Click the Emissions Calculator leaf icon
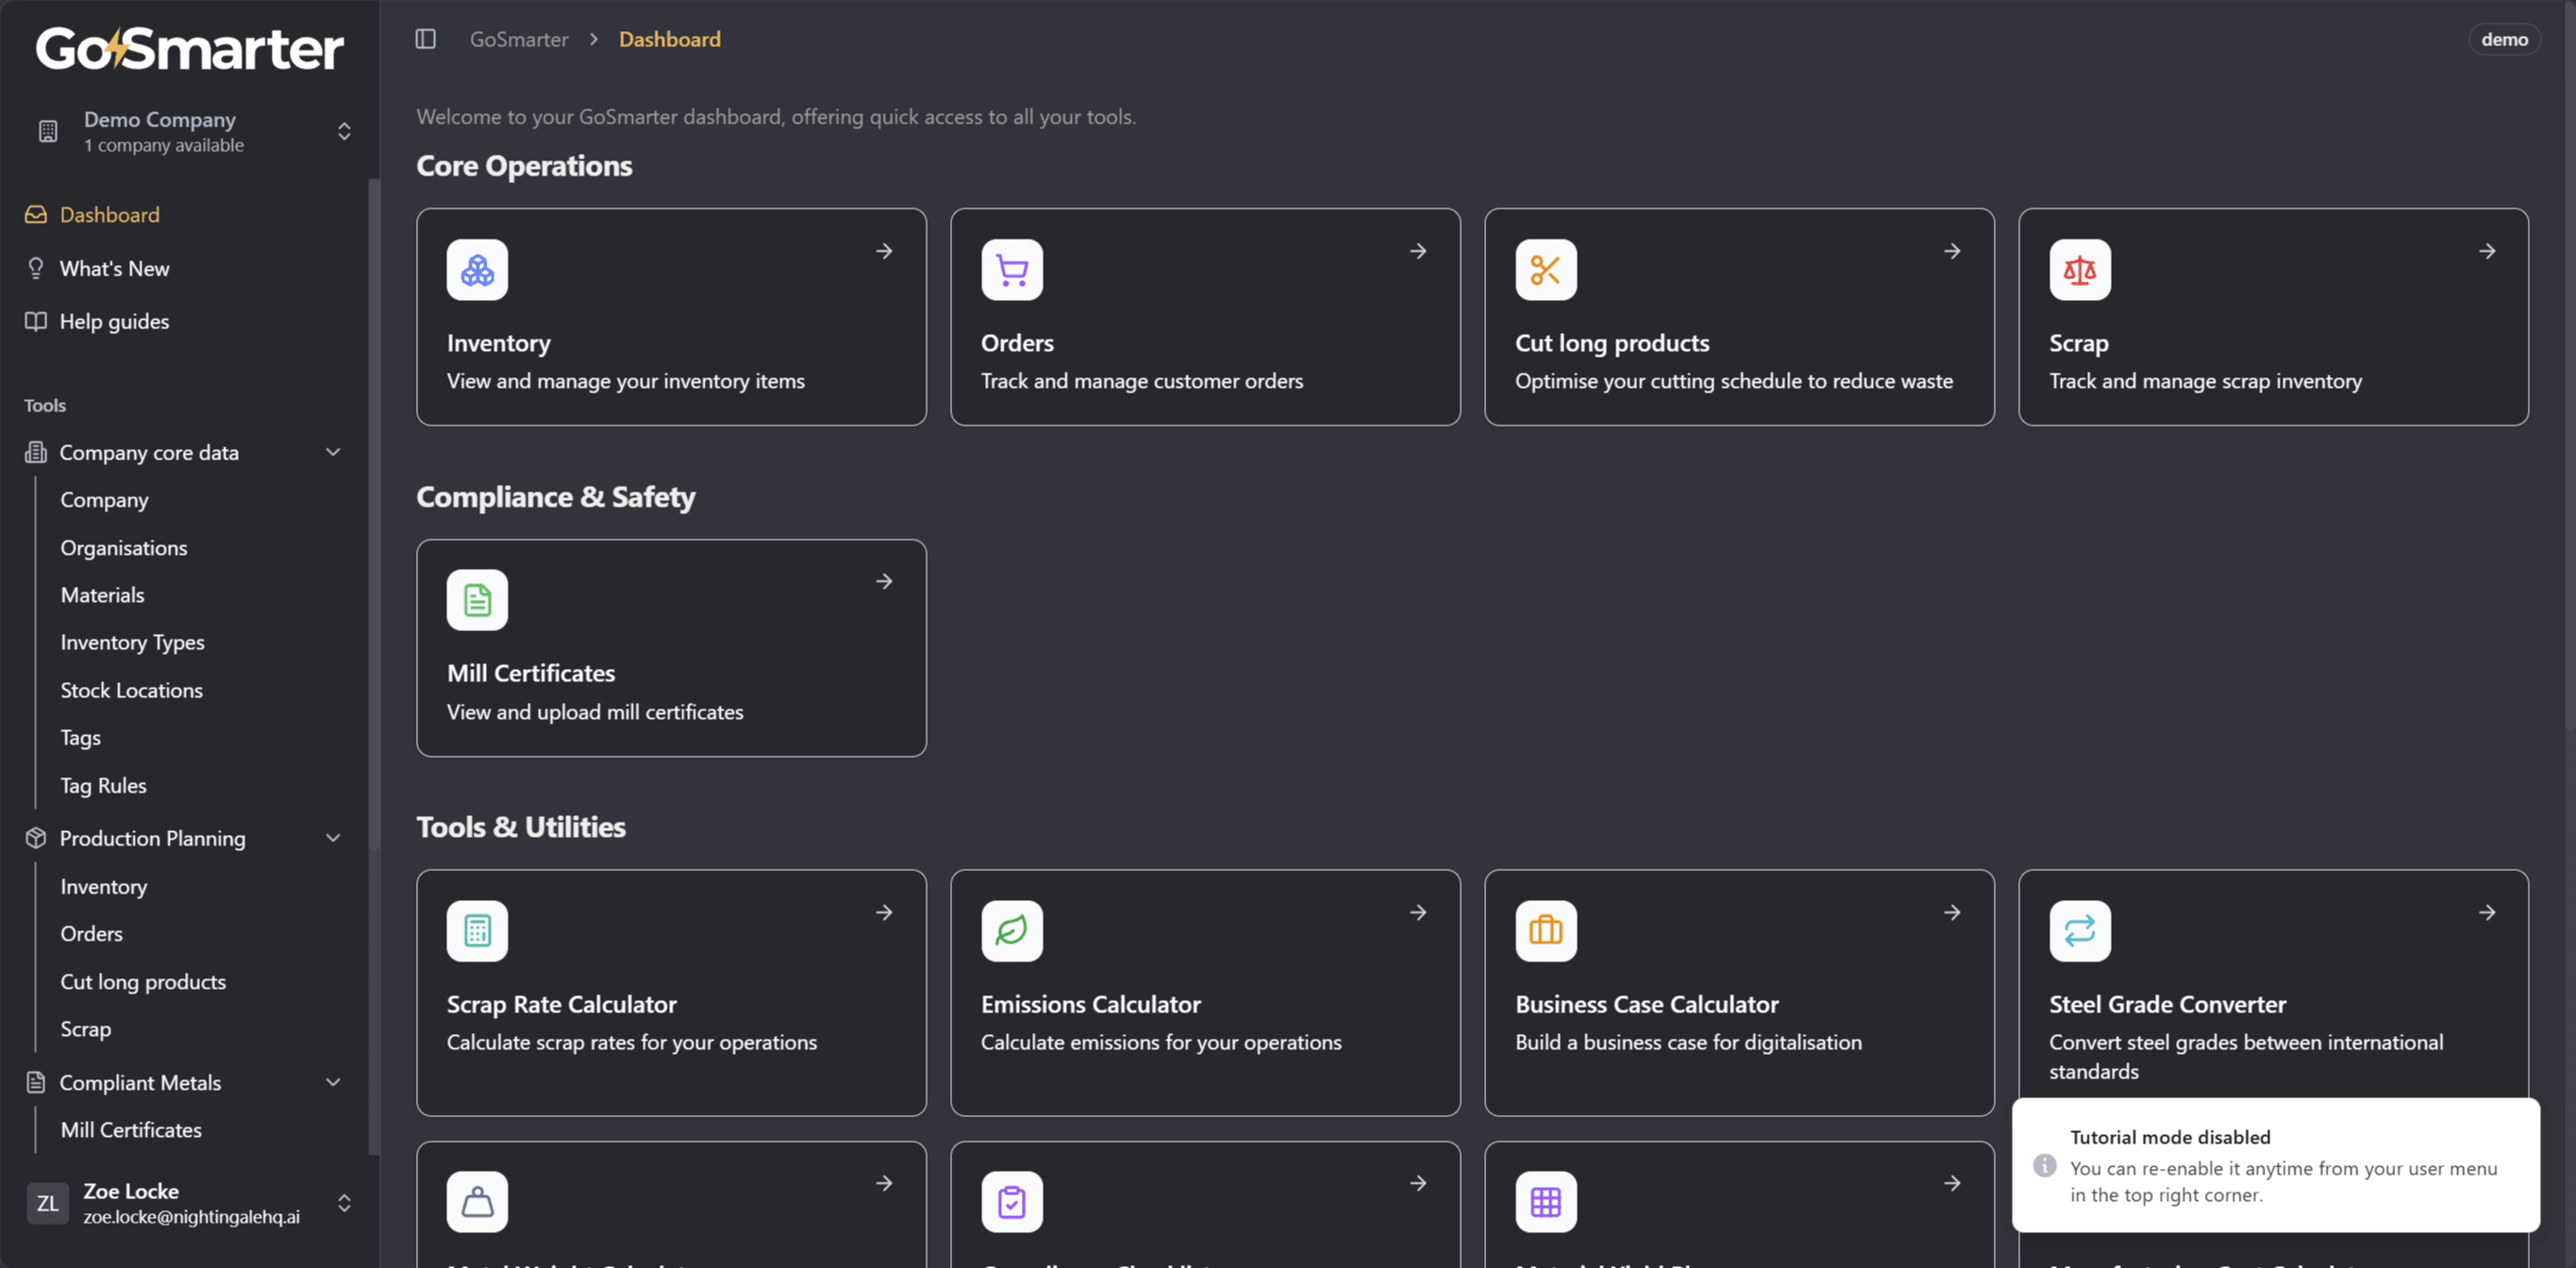Image resolution: width=2576 pixels, height=1268 pixels. point(1012,931)
